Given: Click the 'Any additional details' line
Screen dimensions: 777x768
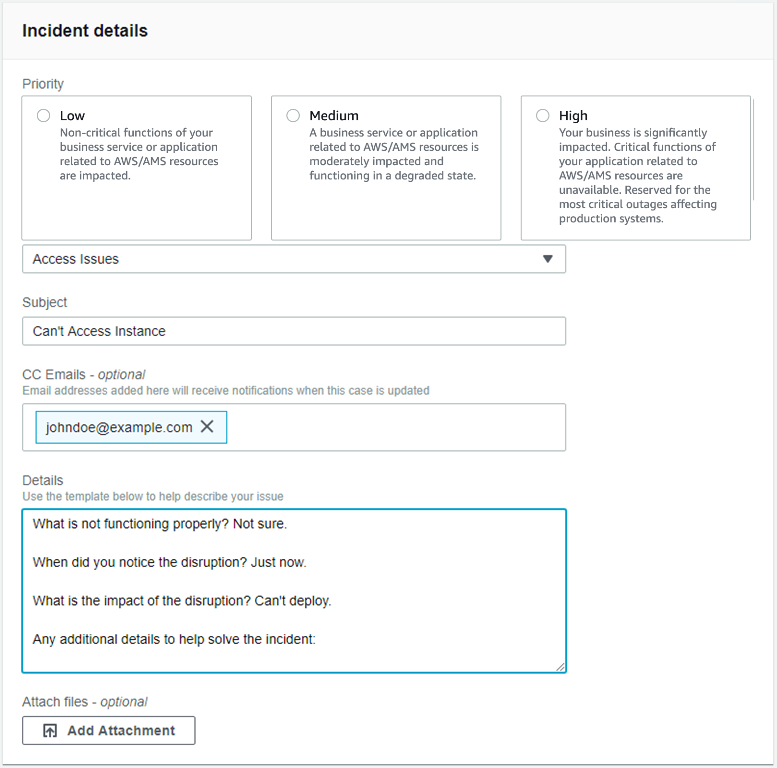Looking at the screenshot, I should (x=174, y=638).
